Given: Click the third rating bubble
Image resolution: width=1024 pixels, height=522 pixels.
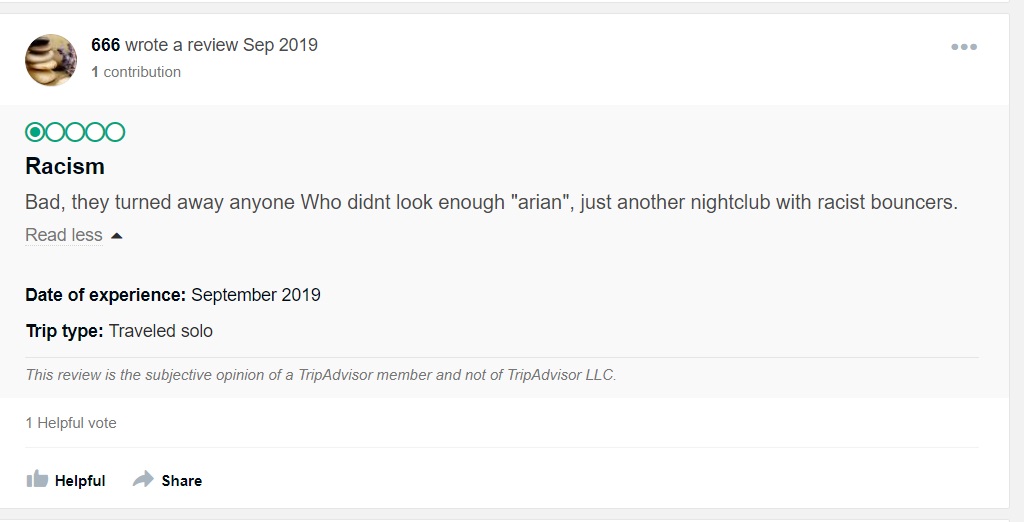Looking at the screenshot, I should coord(75,132).
